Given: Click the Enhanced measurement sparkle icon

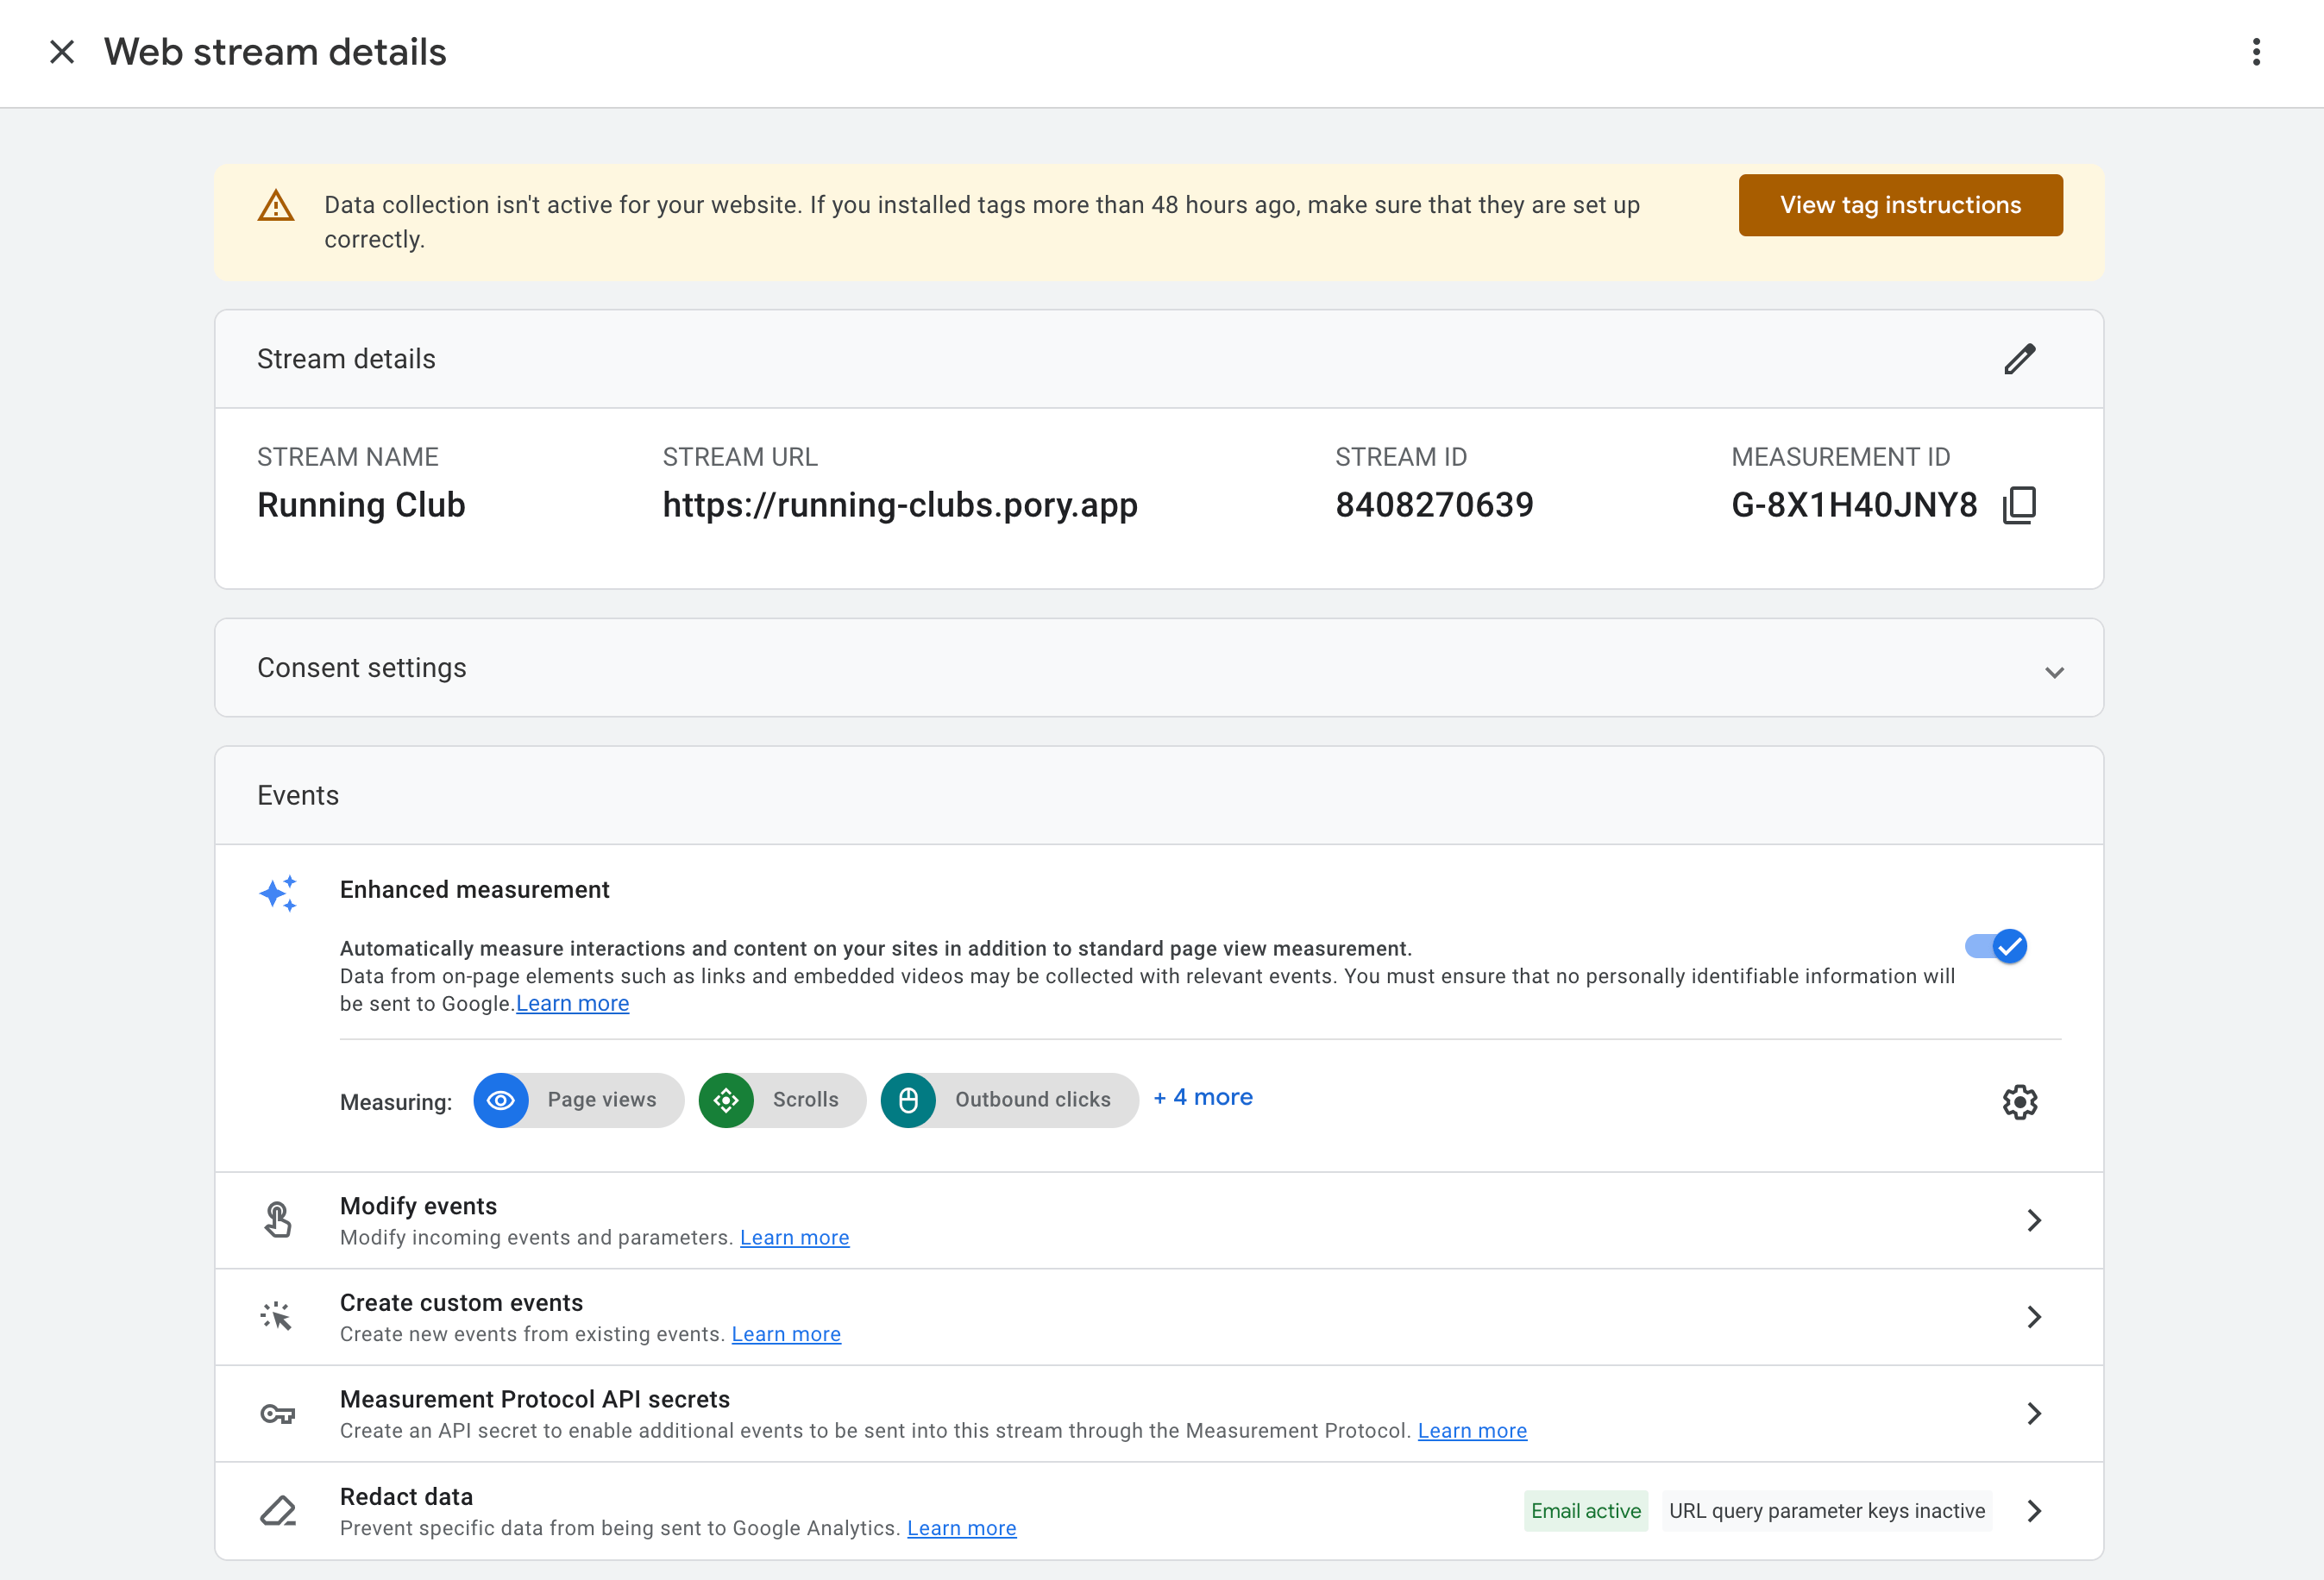Looking at the screenshot, I should point(278,893).
